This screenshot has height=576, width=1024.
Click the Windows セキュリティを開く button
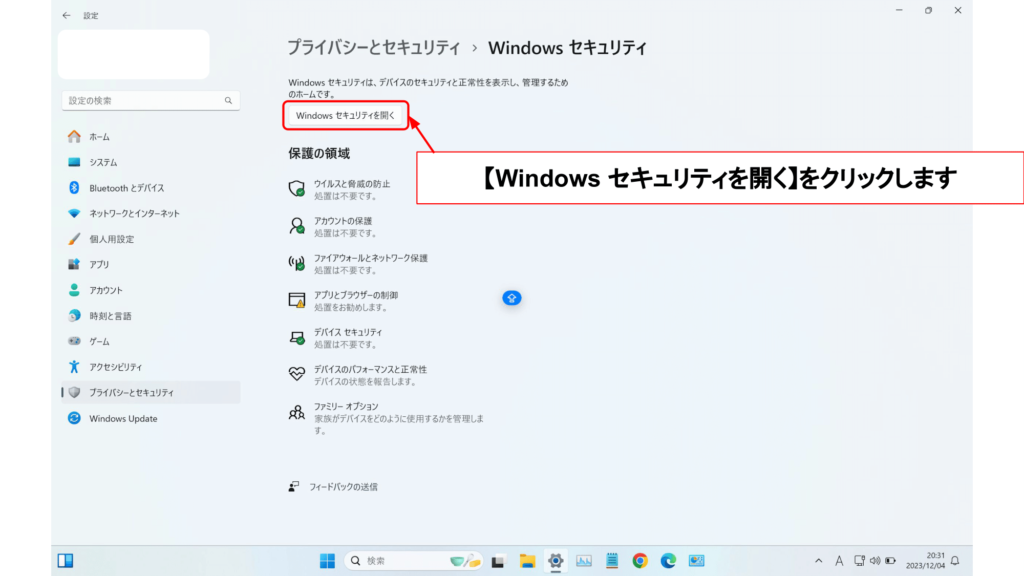pyautogui.click(x=346, y=116)
